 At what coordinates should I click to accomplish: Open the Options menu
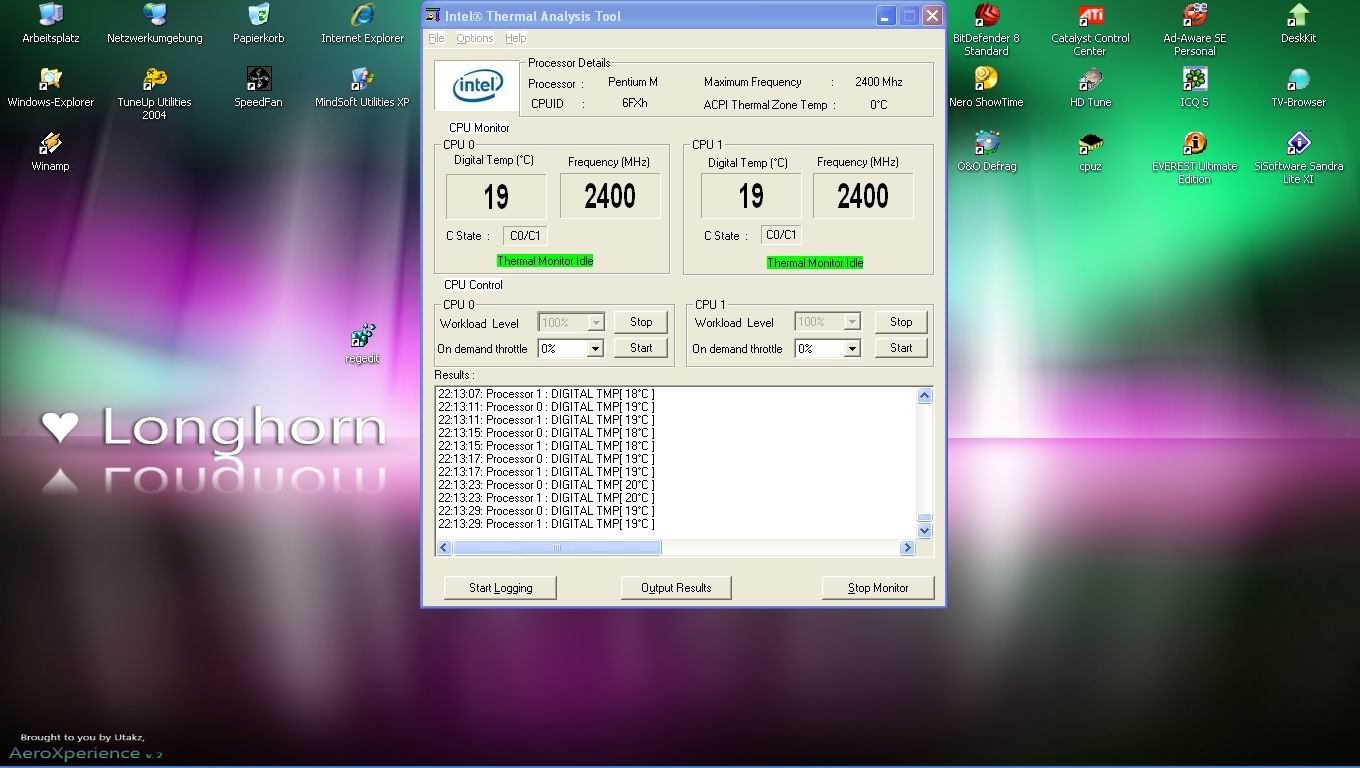(x=474, y=38)
